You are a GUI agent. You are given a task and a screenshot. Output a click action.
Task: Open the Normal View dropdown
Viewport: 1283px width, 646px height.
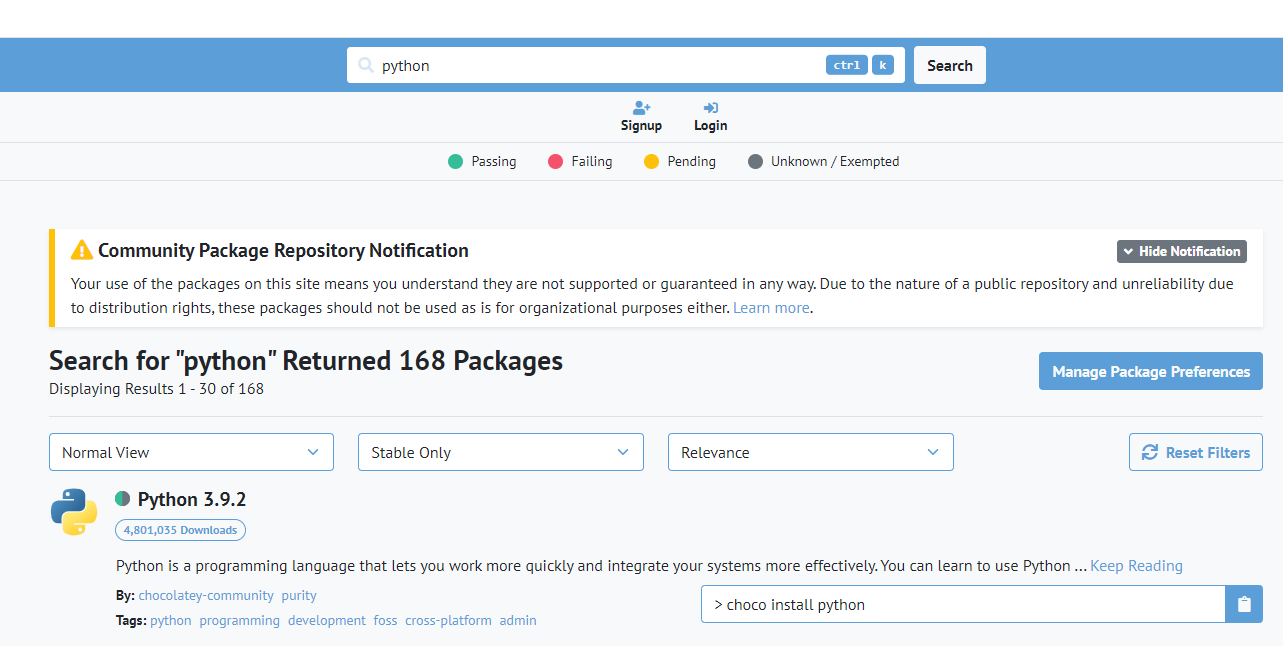(191, 452)
